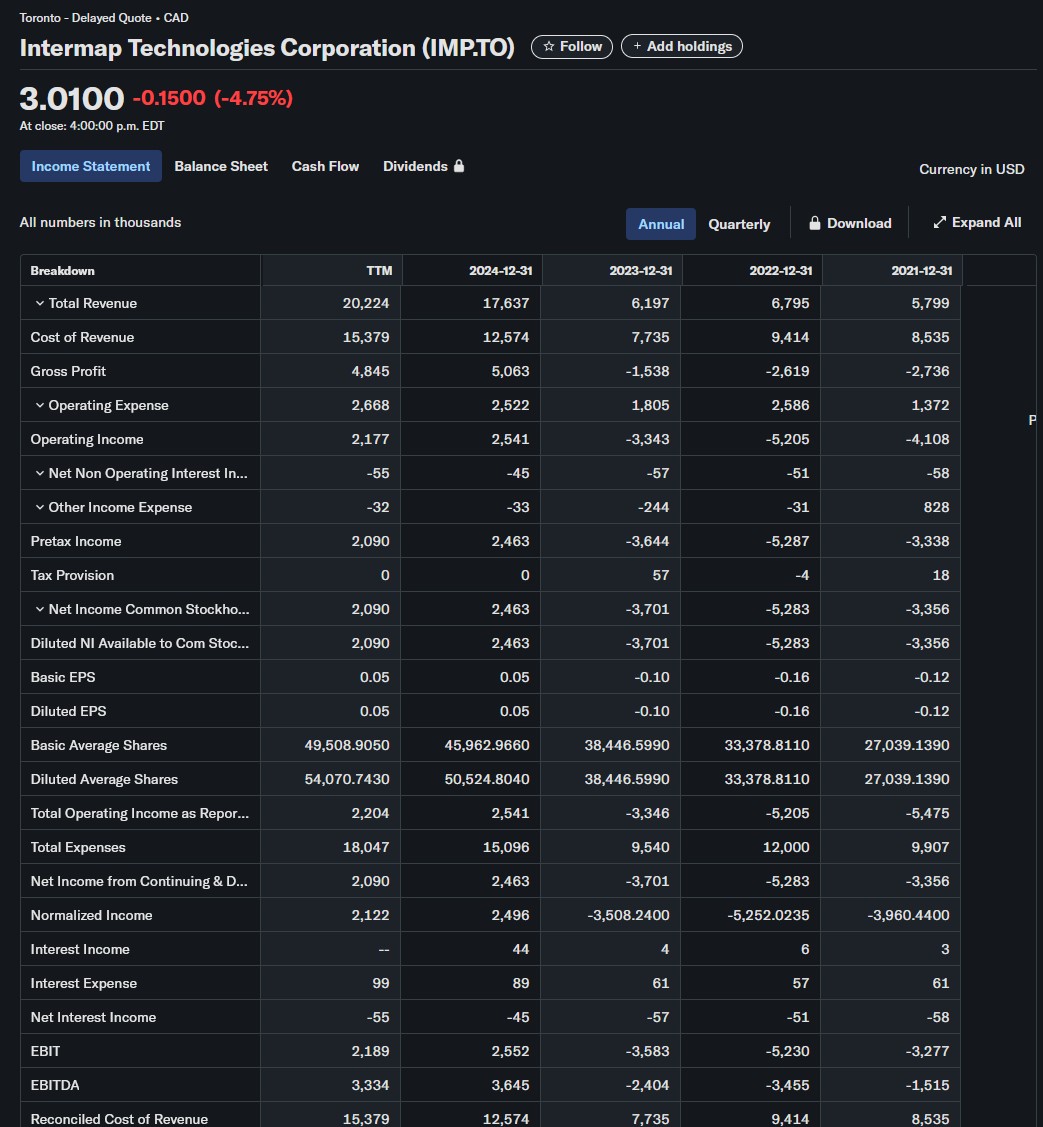Click 2021 Other Income Expense value 828

click(936, 507)
